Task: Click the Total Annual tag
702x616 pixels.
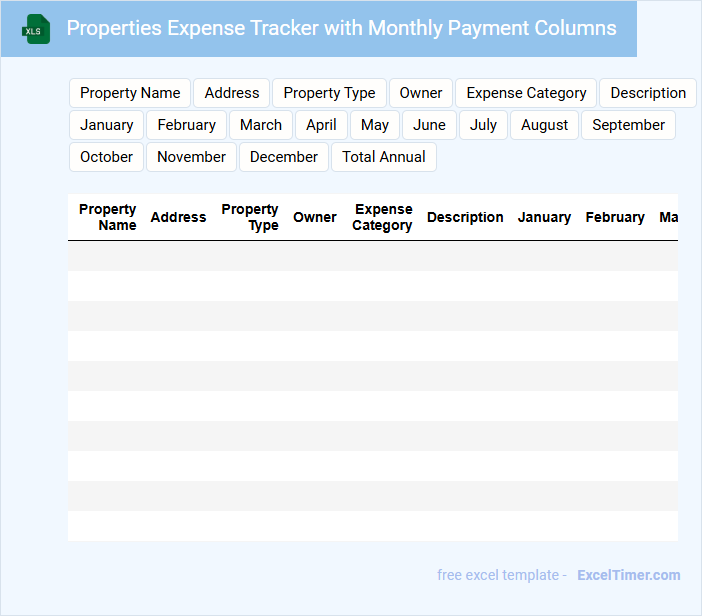Action: pyautogui.click(x=384, y=157)
